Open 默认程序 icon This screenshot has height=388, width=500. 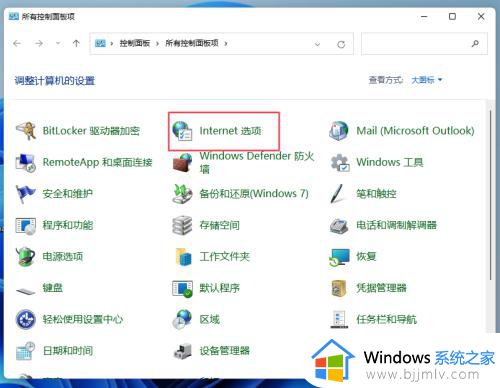(x=182, y=288)
